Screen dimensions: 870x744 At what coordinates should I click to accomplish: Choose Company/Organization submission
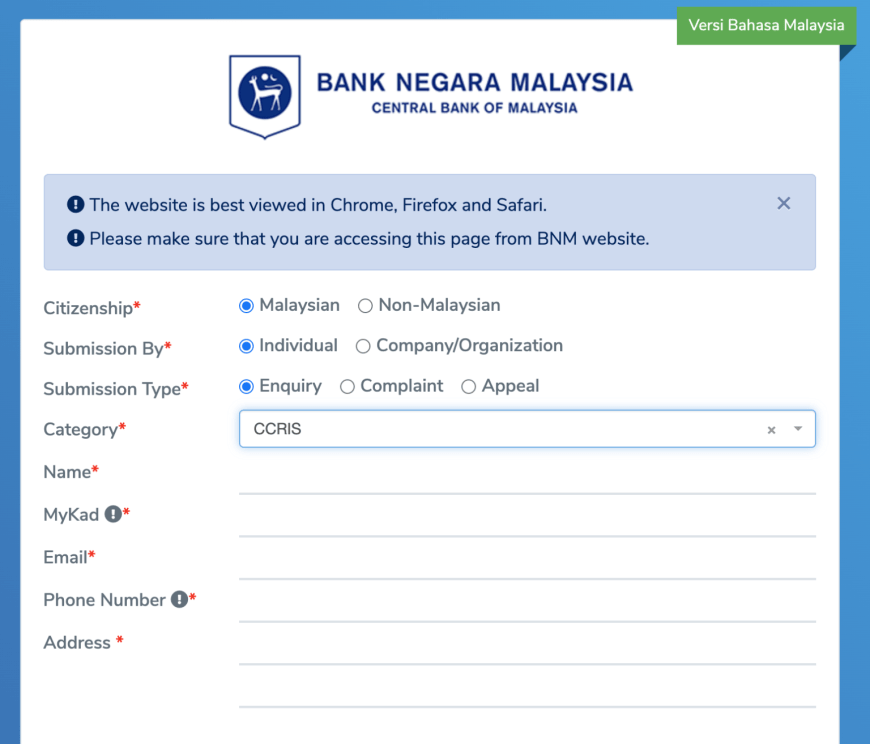coord(363,346)
